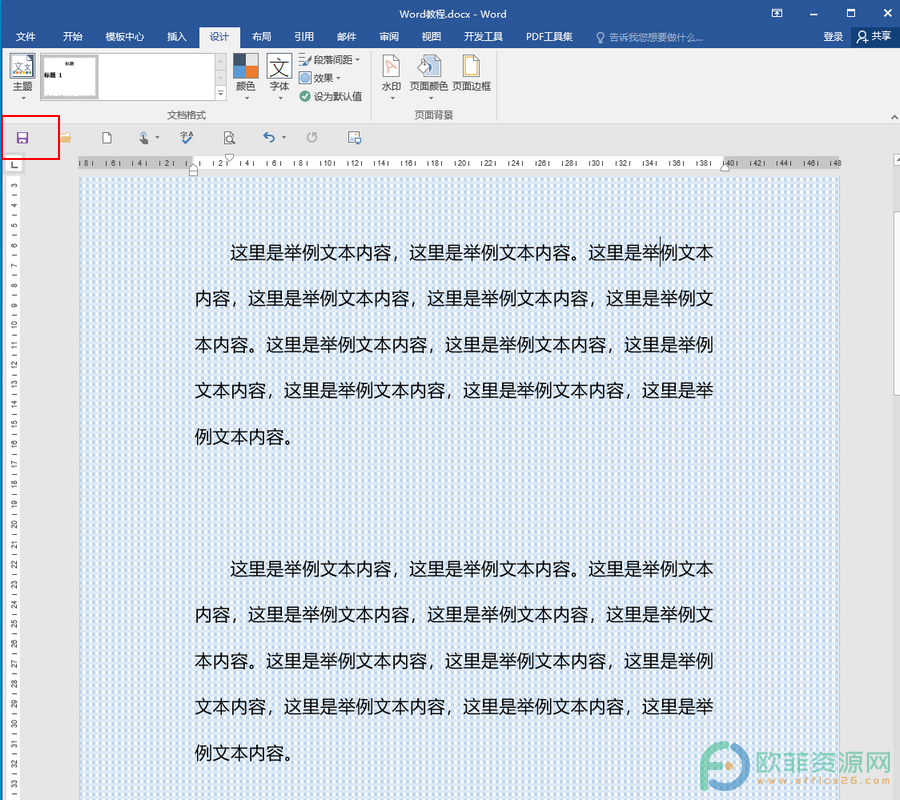900x800 pixels.
Task: Open the 颜色 (Colors) palette button
Action: pos(246,77)
